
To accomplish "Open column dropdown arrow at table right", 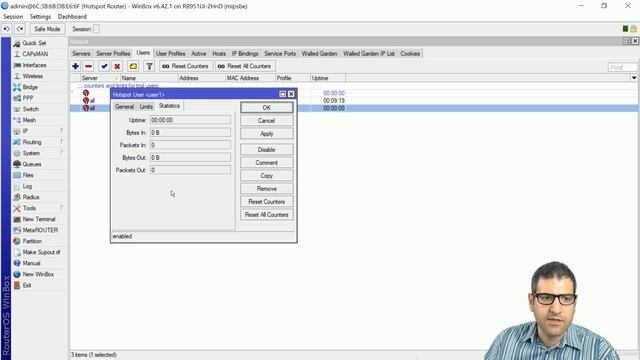I will click(x=634, y=78).
